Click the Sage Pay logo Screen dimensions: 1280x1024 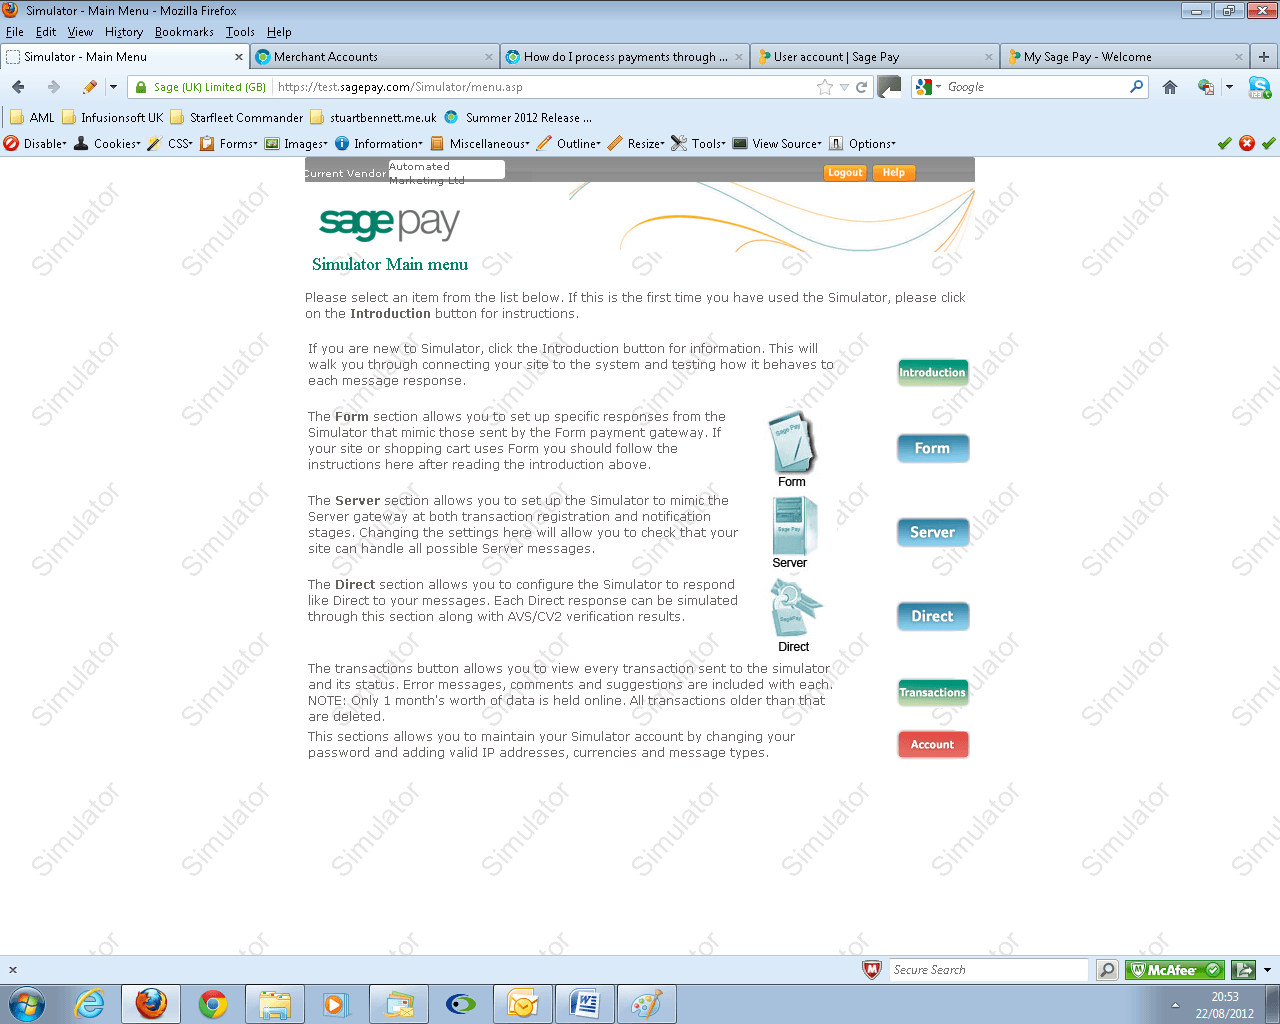[x=389, y=222]
